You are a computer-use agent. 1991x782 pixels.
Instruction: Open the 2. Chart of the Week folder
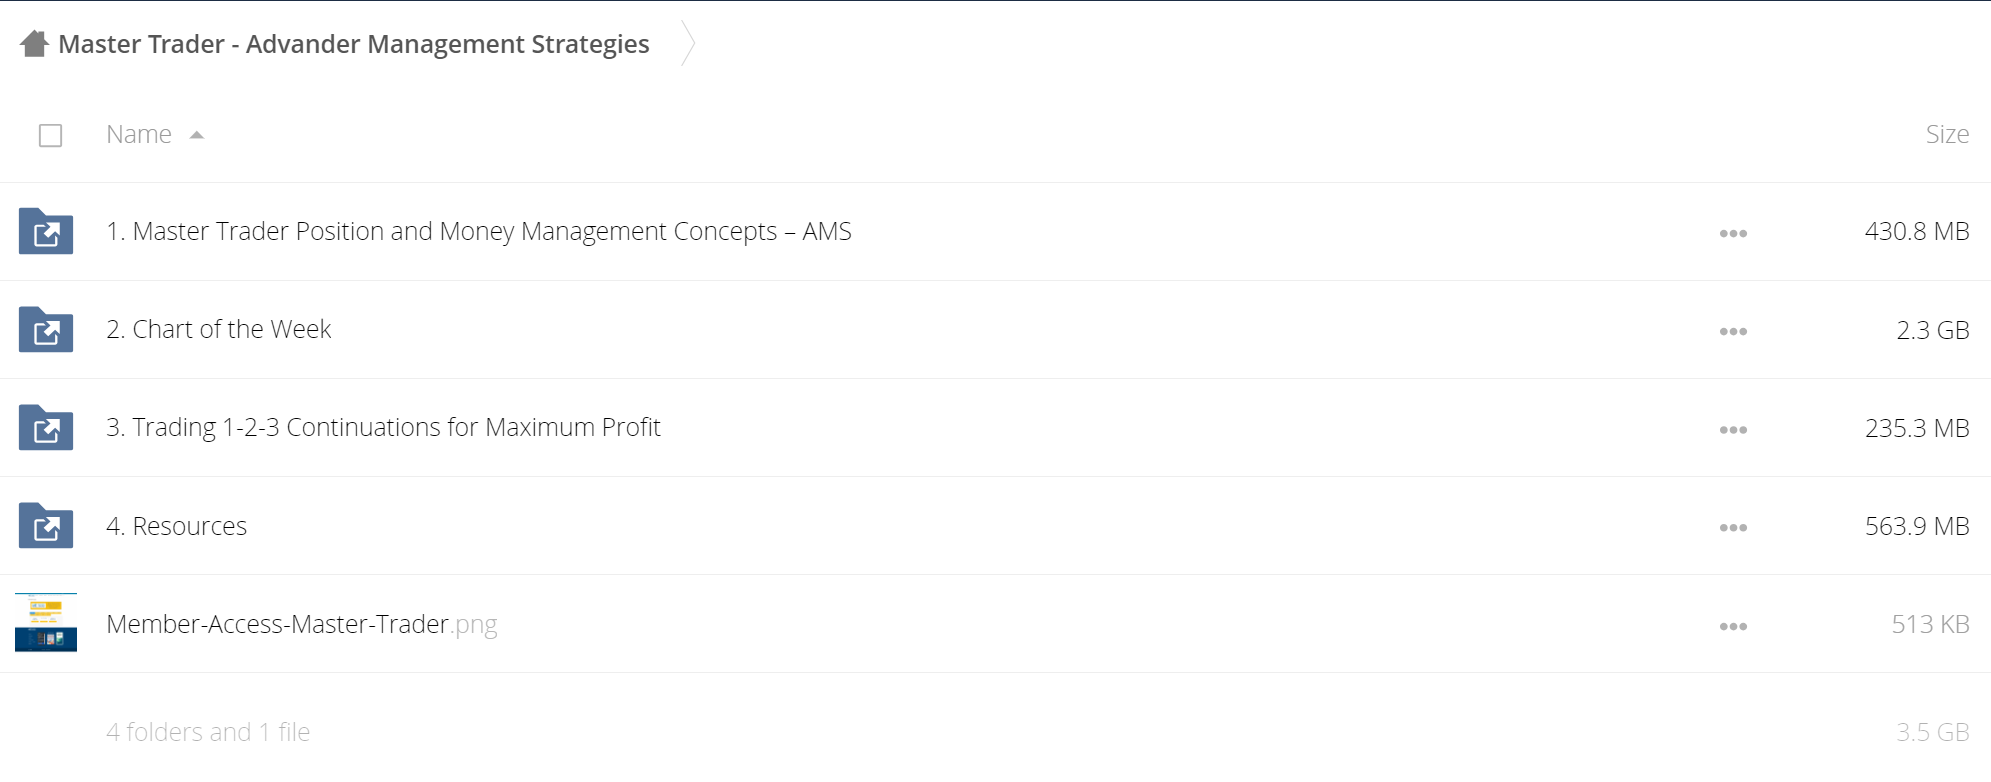tap(218, 329)
